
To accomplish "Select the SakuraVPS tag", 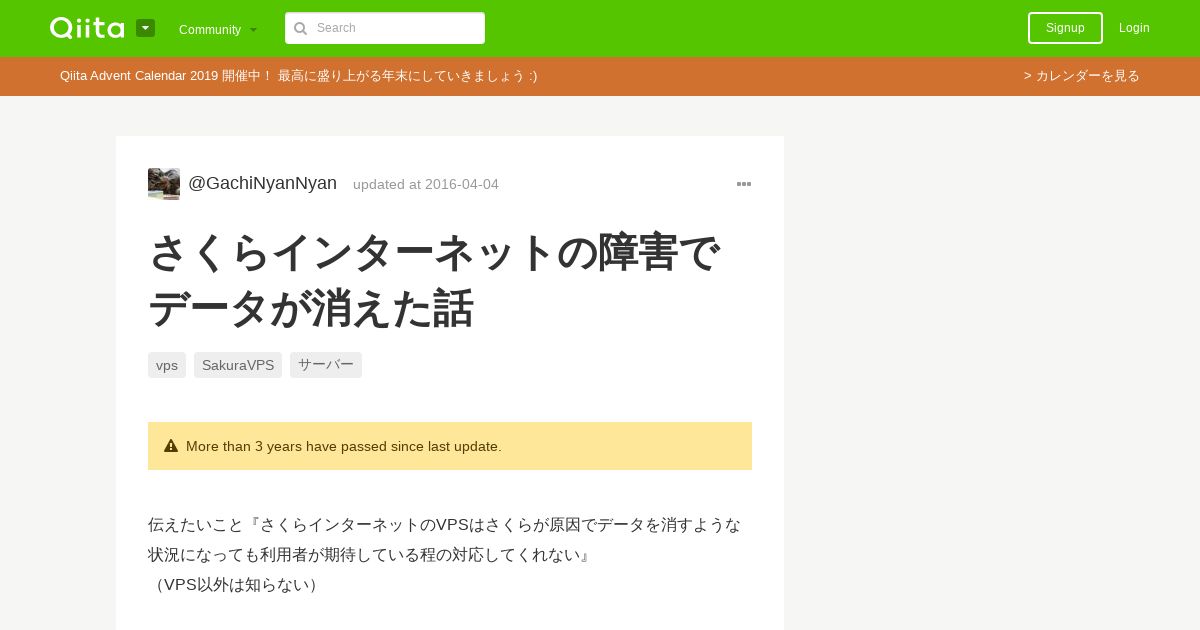I will [238, 365].
